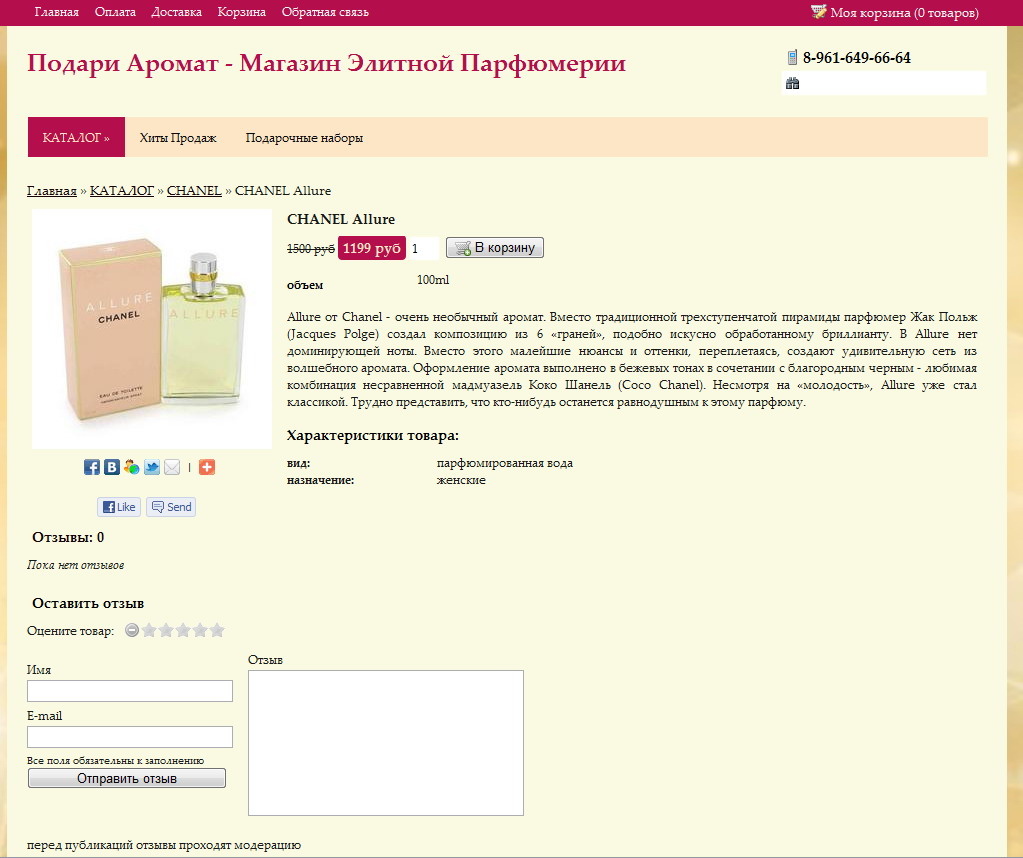The width and height of the screenshot is (1023, 858).
Task: Go to CHANEL in breadcrumbs
Action: point(194,191)
